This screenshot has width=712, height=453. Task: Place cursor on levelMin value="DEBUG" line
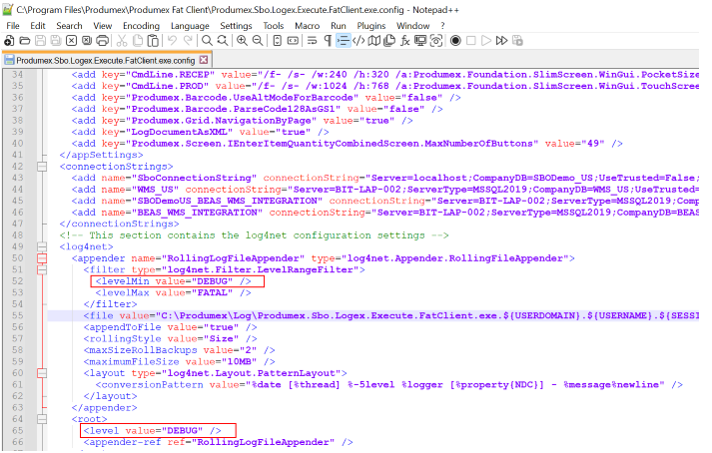(173, 281)
